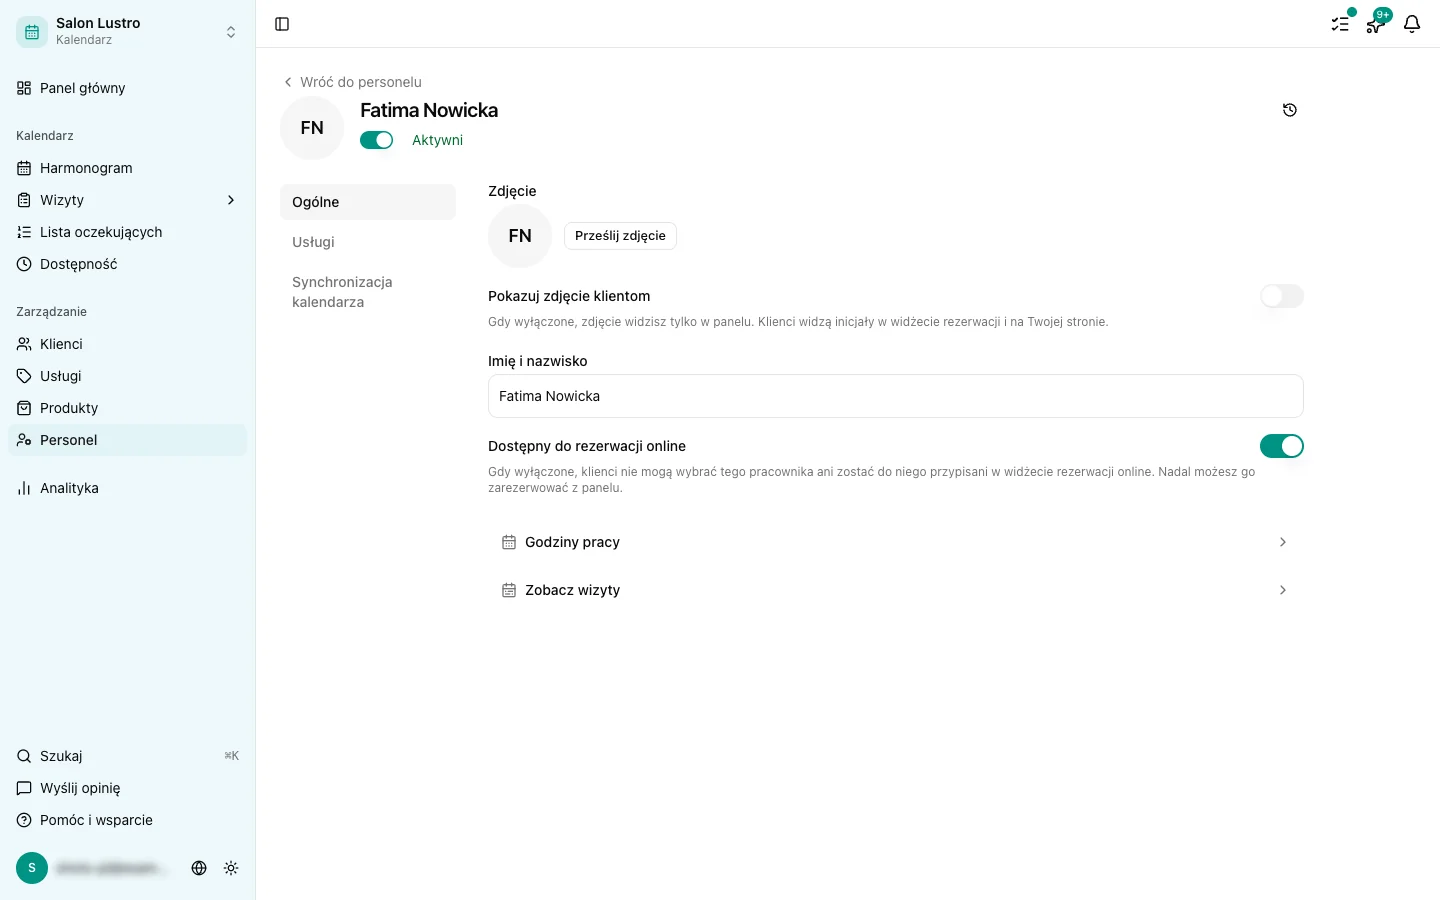Image resolution: width=1440 pixels, height=900 pixels.
Task: Open Analityka in sidebar
Action: point(128,488)
